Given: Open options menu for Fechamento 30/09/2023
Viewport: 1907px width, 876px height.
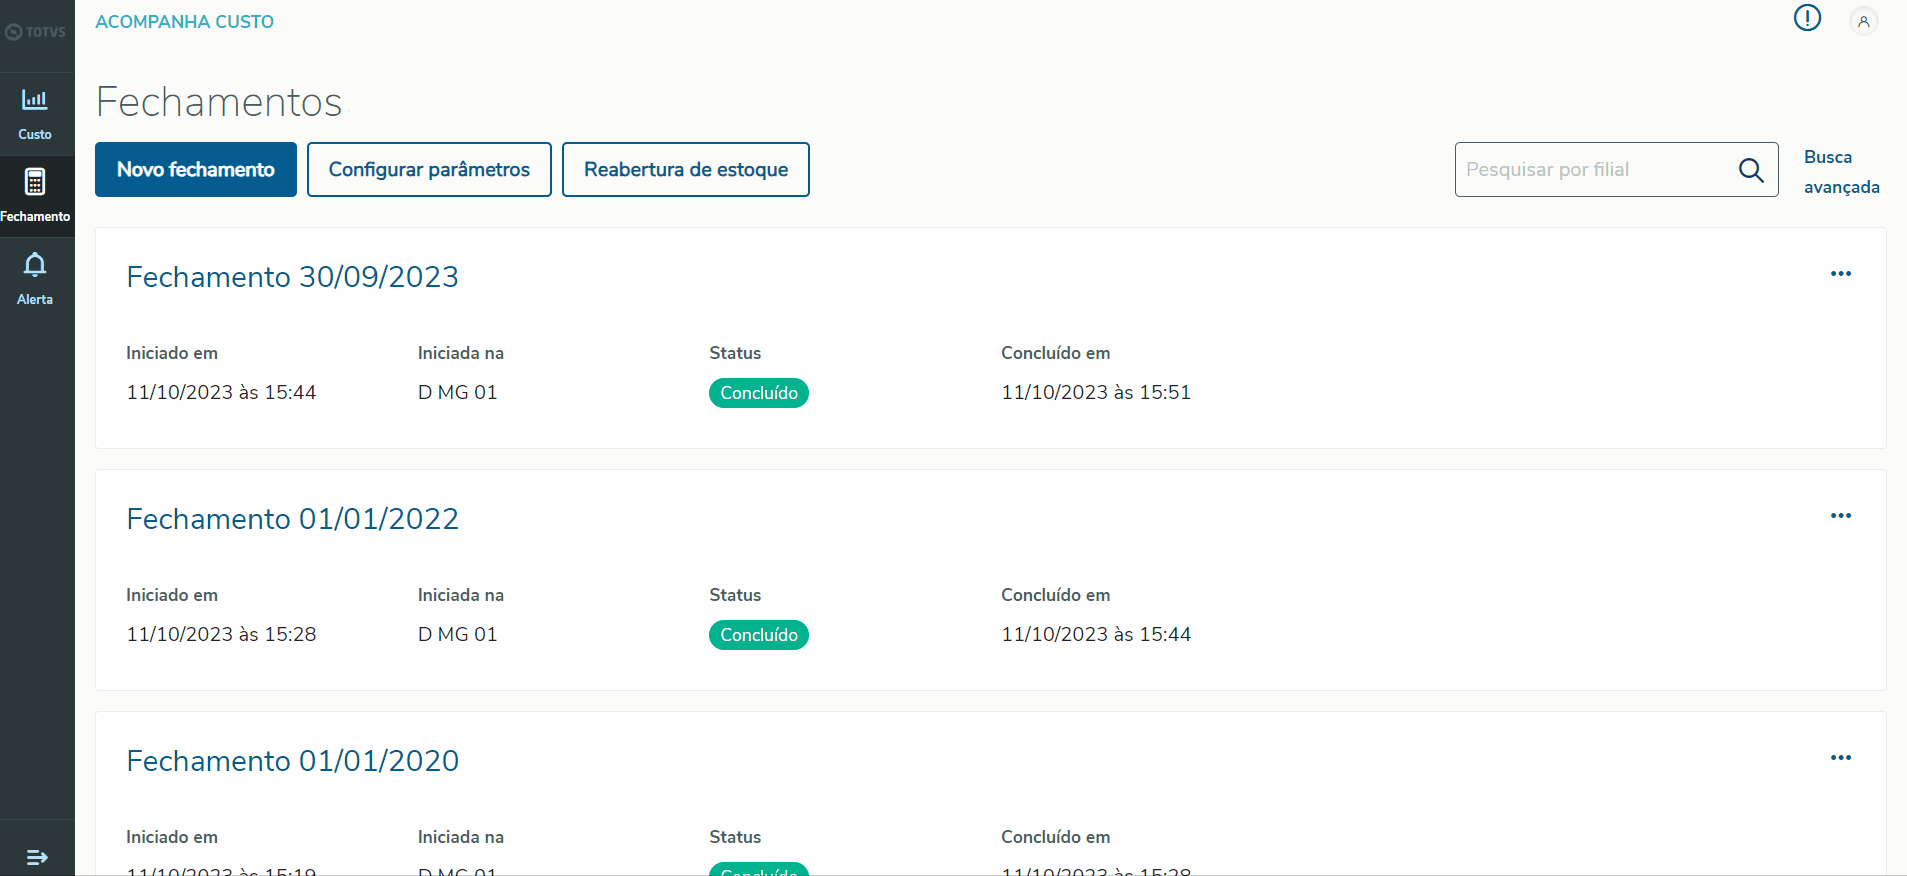Looking at the screenshot, I should tap(1841, 274).
